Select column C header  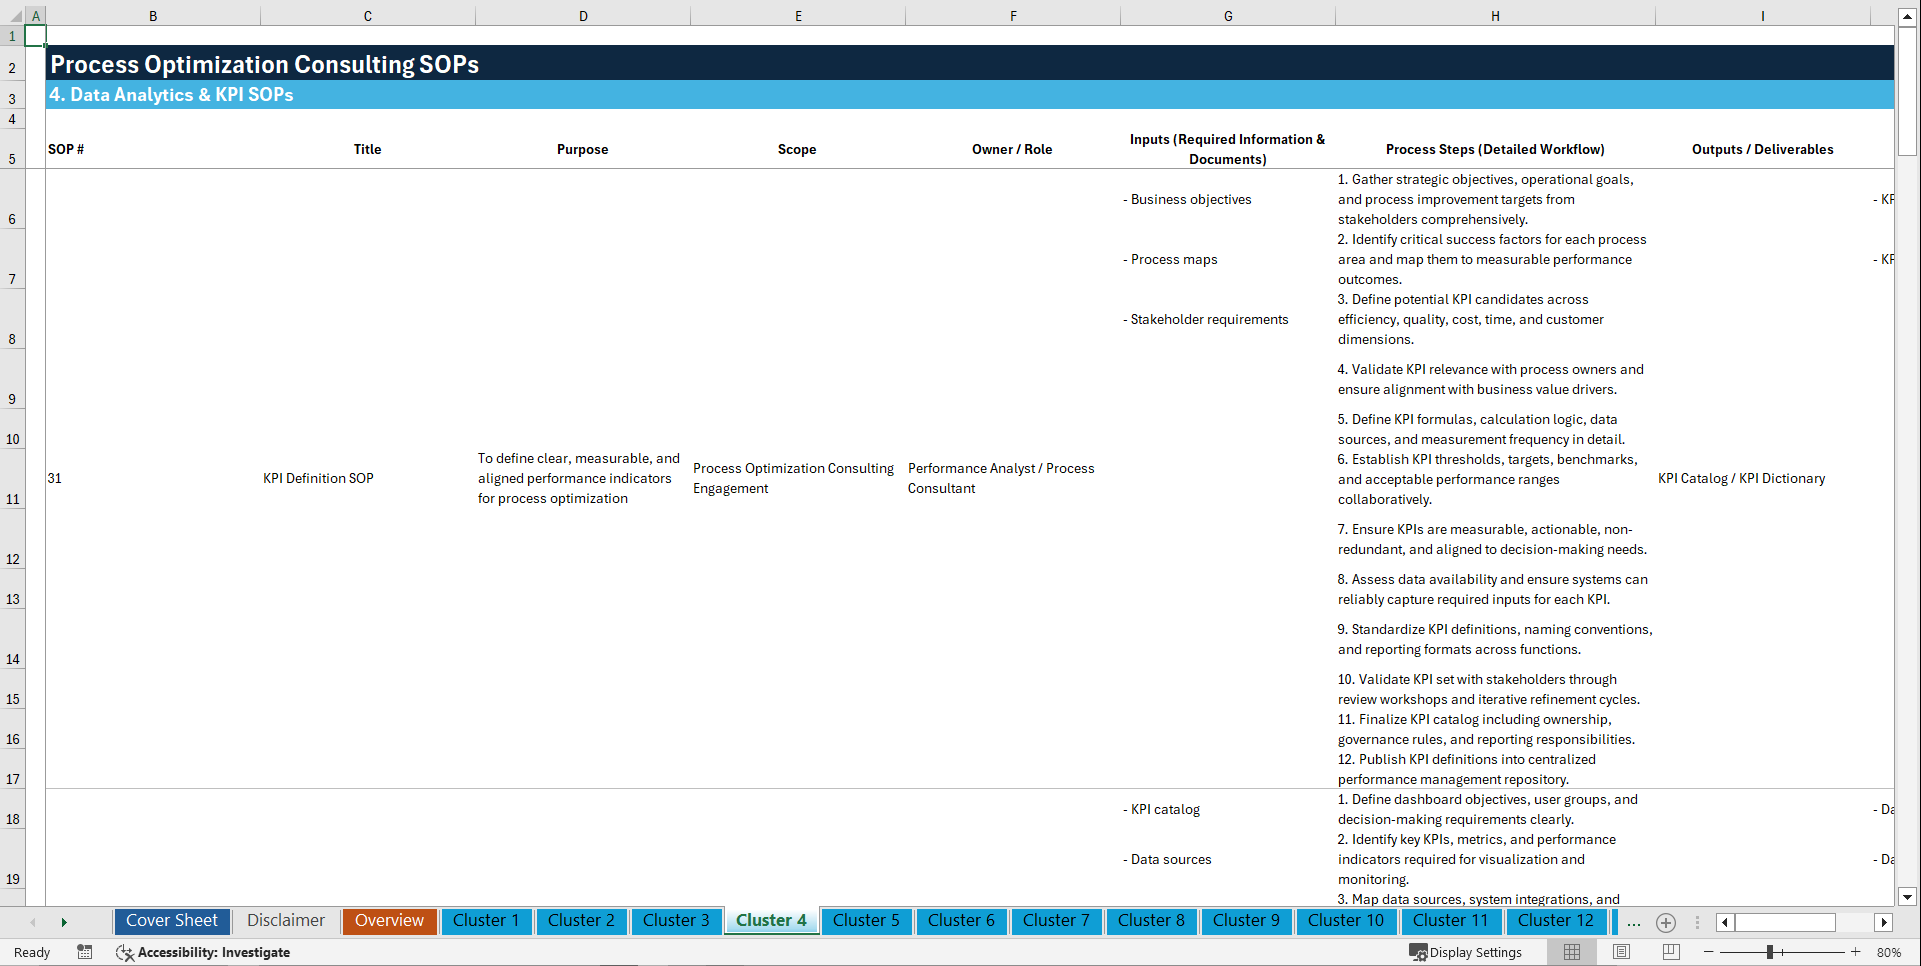[x=368, y=16]
